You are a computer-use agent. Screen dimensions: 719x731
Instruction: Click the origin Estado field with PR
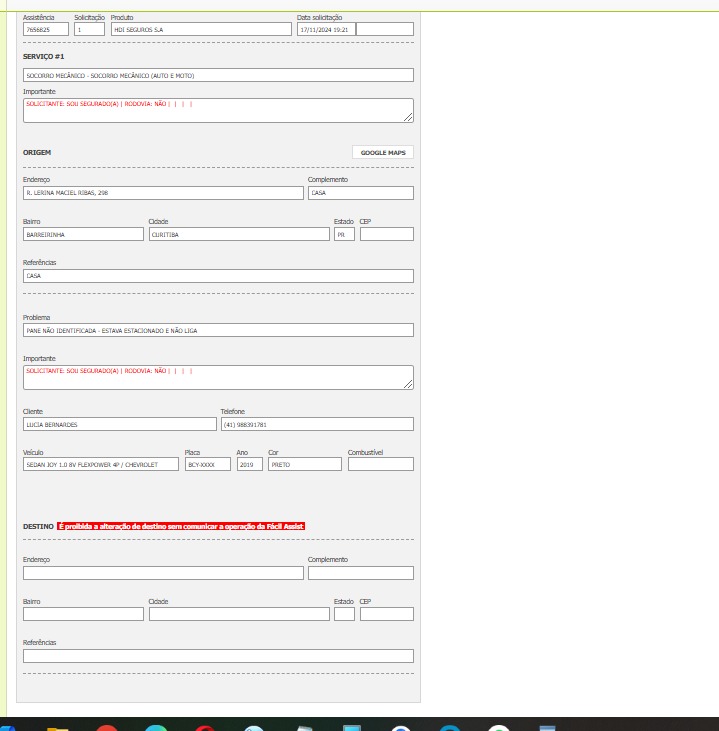click(x=344, y=234)
